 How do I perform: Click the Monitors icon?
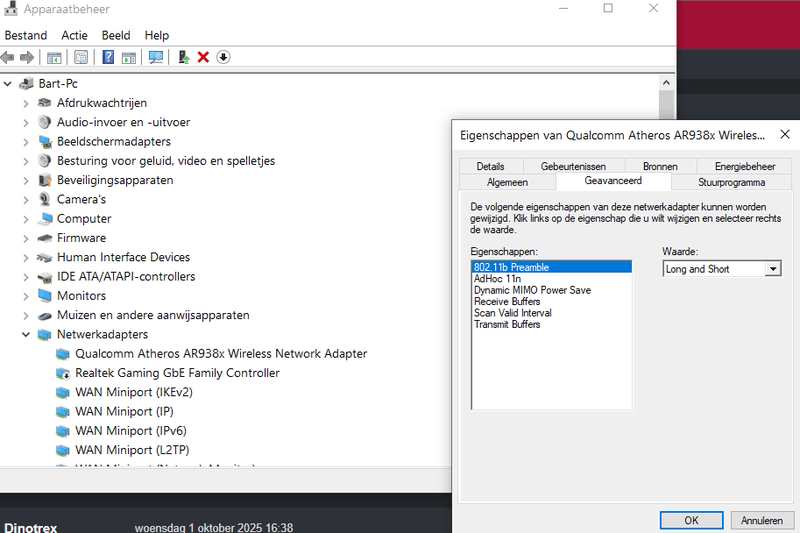pyautogui.click(x=45, y=296)
